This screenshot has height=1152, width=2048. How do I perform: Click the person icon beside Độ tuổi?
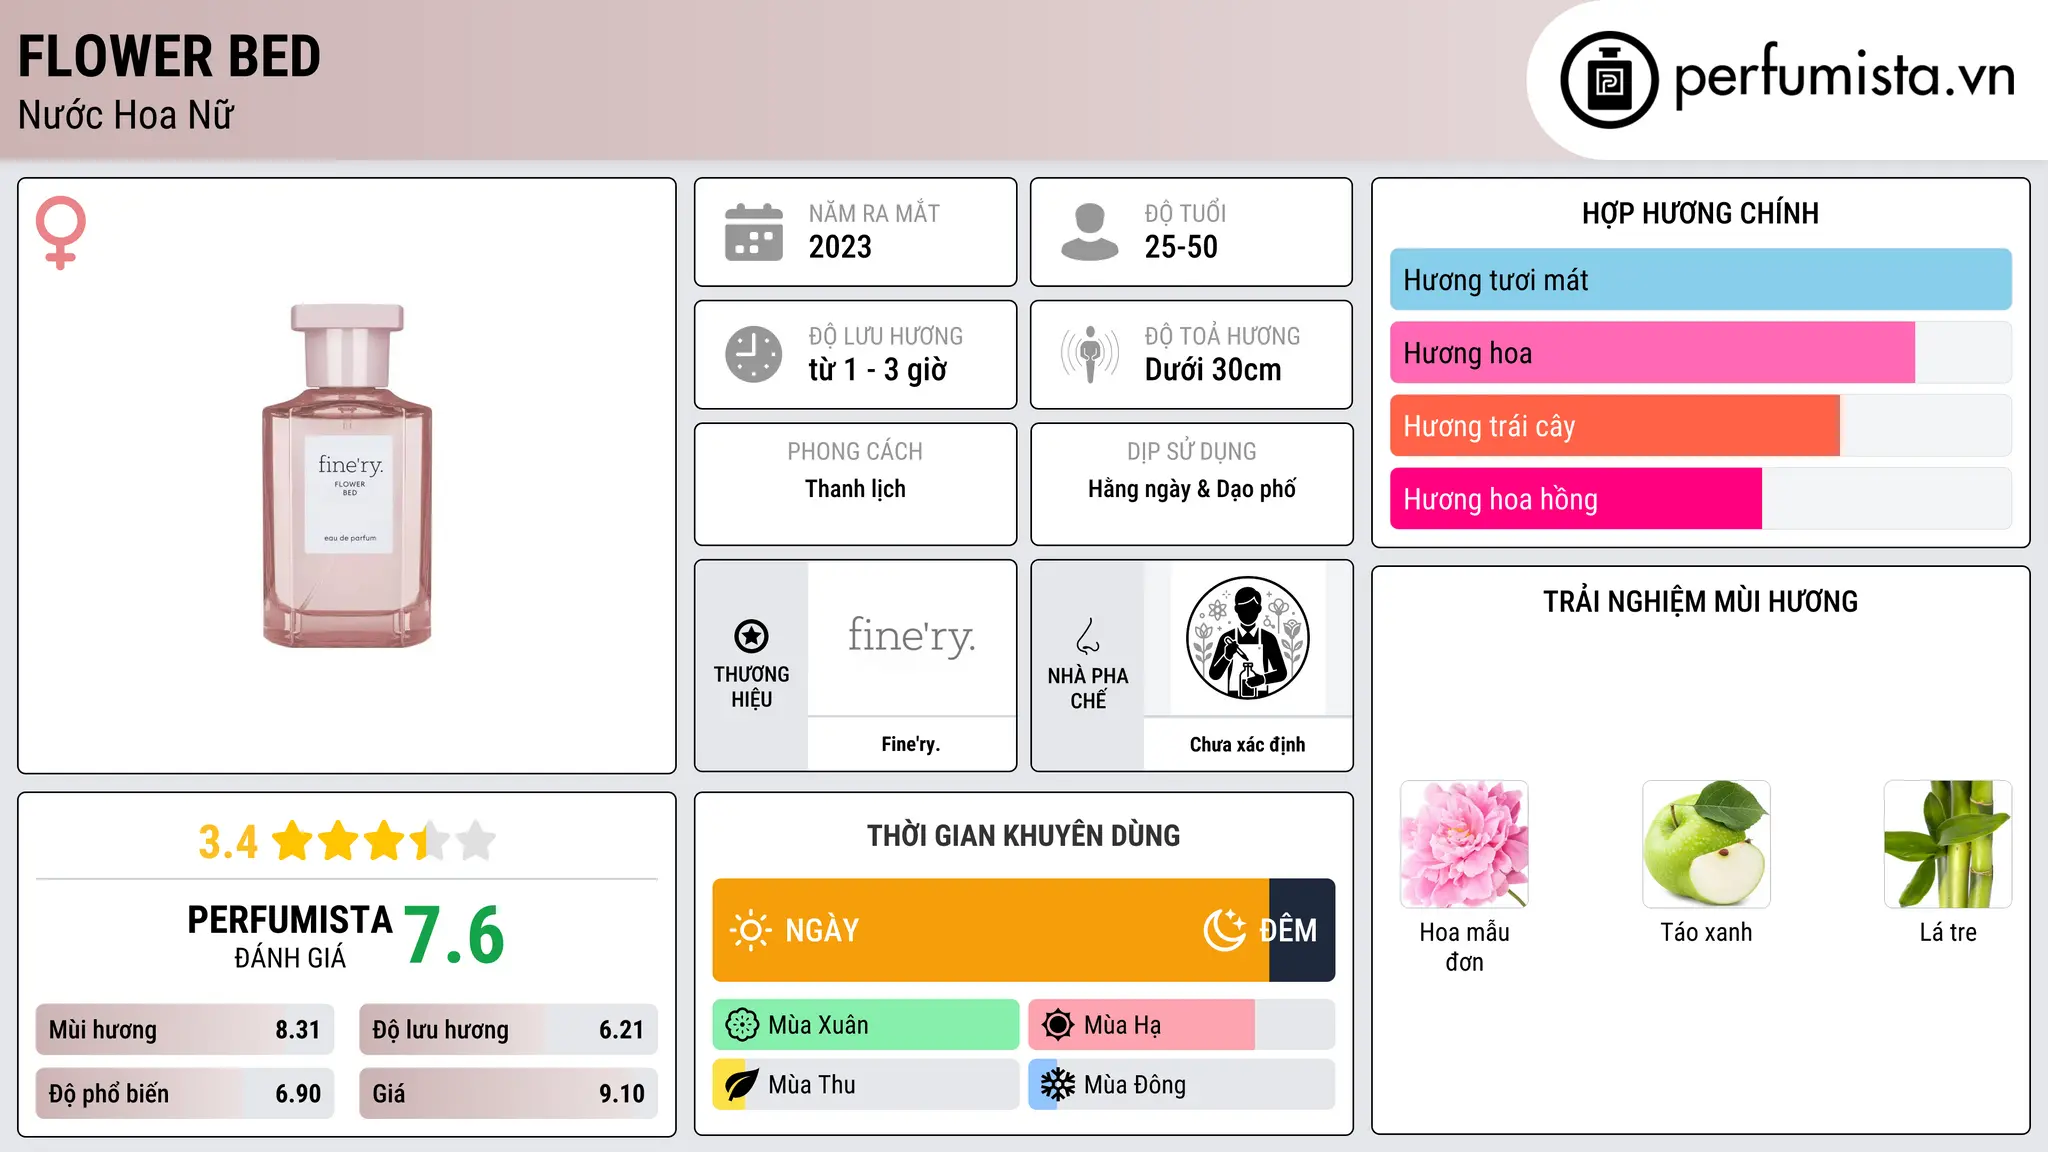(x=1089, y=232)
